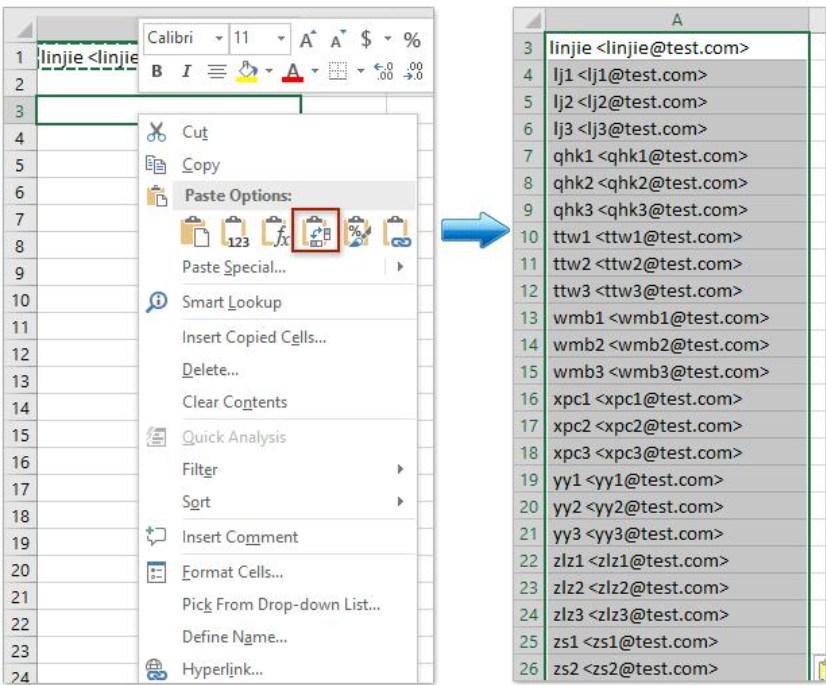Open the dollar format dropdown arrow
This screenshot has height=685, width=826.
coord(388,38)
